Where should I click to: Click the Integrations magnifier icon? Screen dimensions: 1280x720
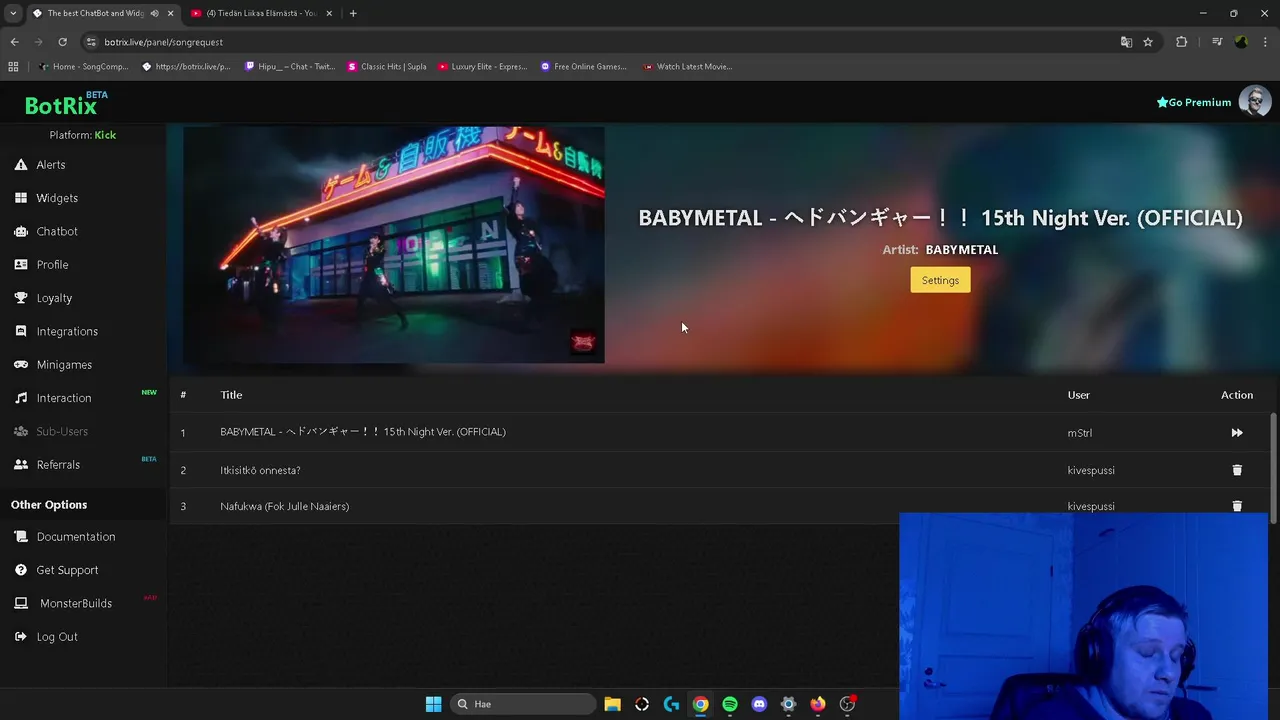click(21, 331)
